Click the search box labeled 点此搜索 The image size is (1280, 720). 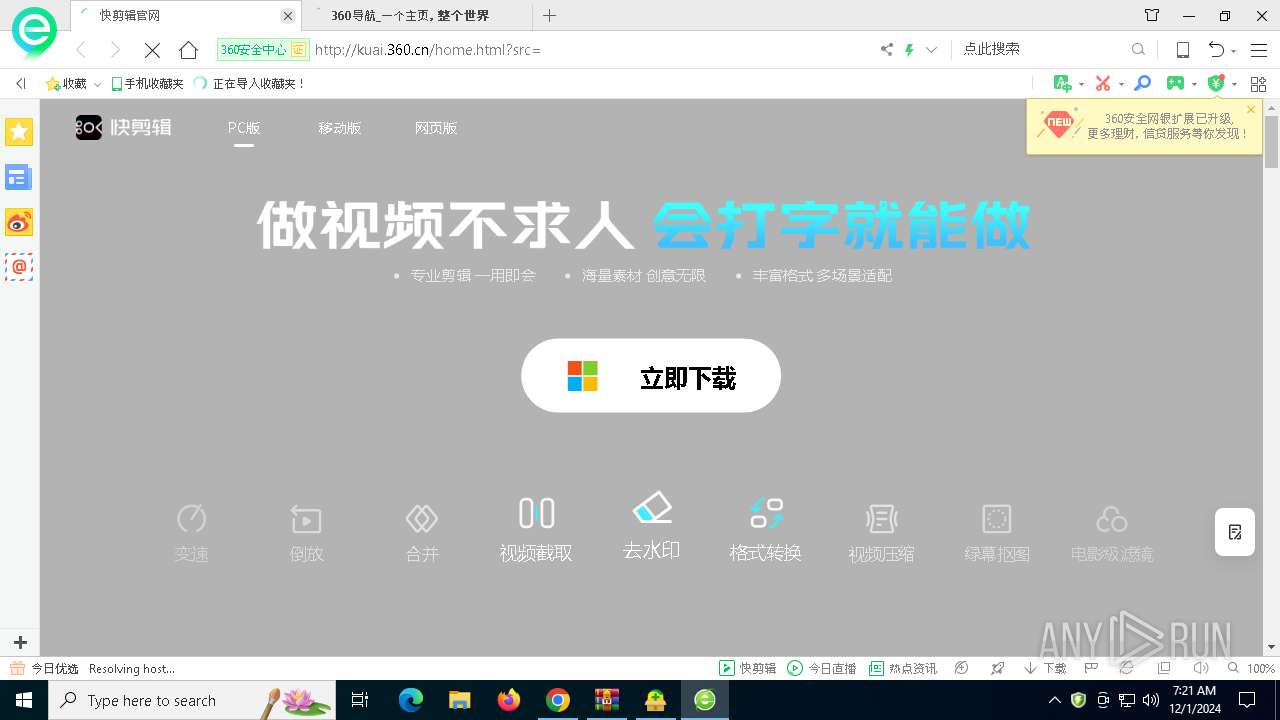pyautogui.click(x=1040, y=49)
